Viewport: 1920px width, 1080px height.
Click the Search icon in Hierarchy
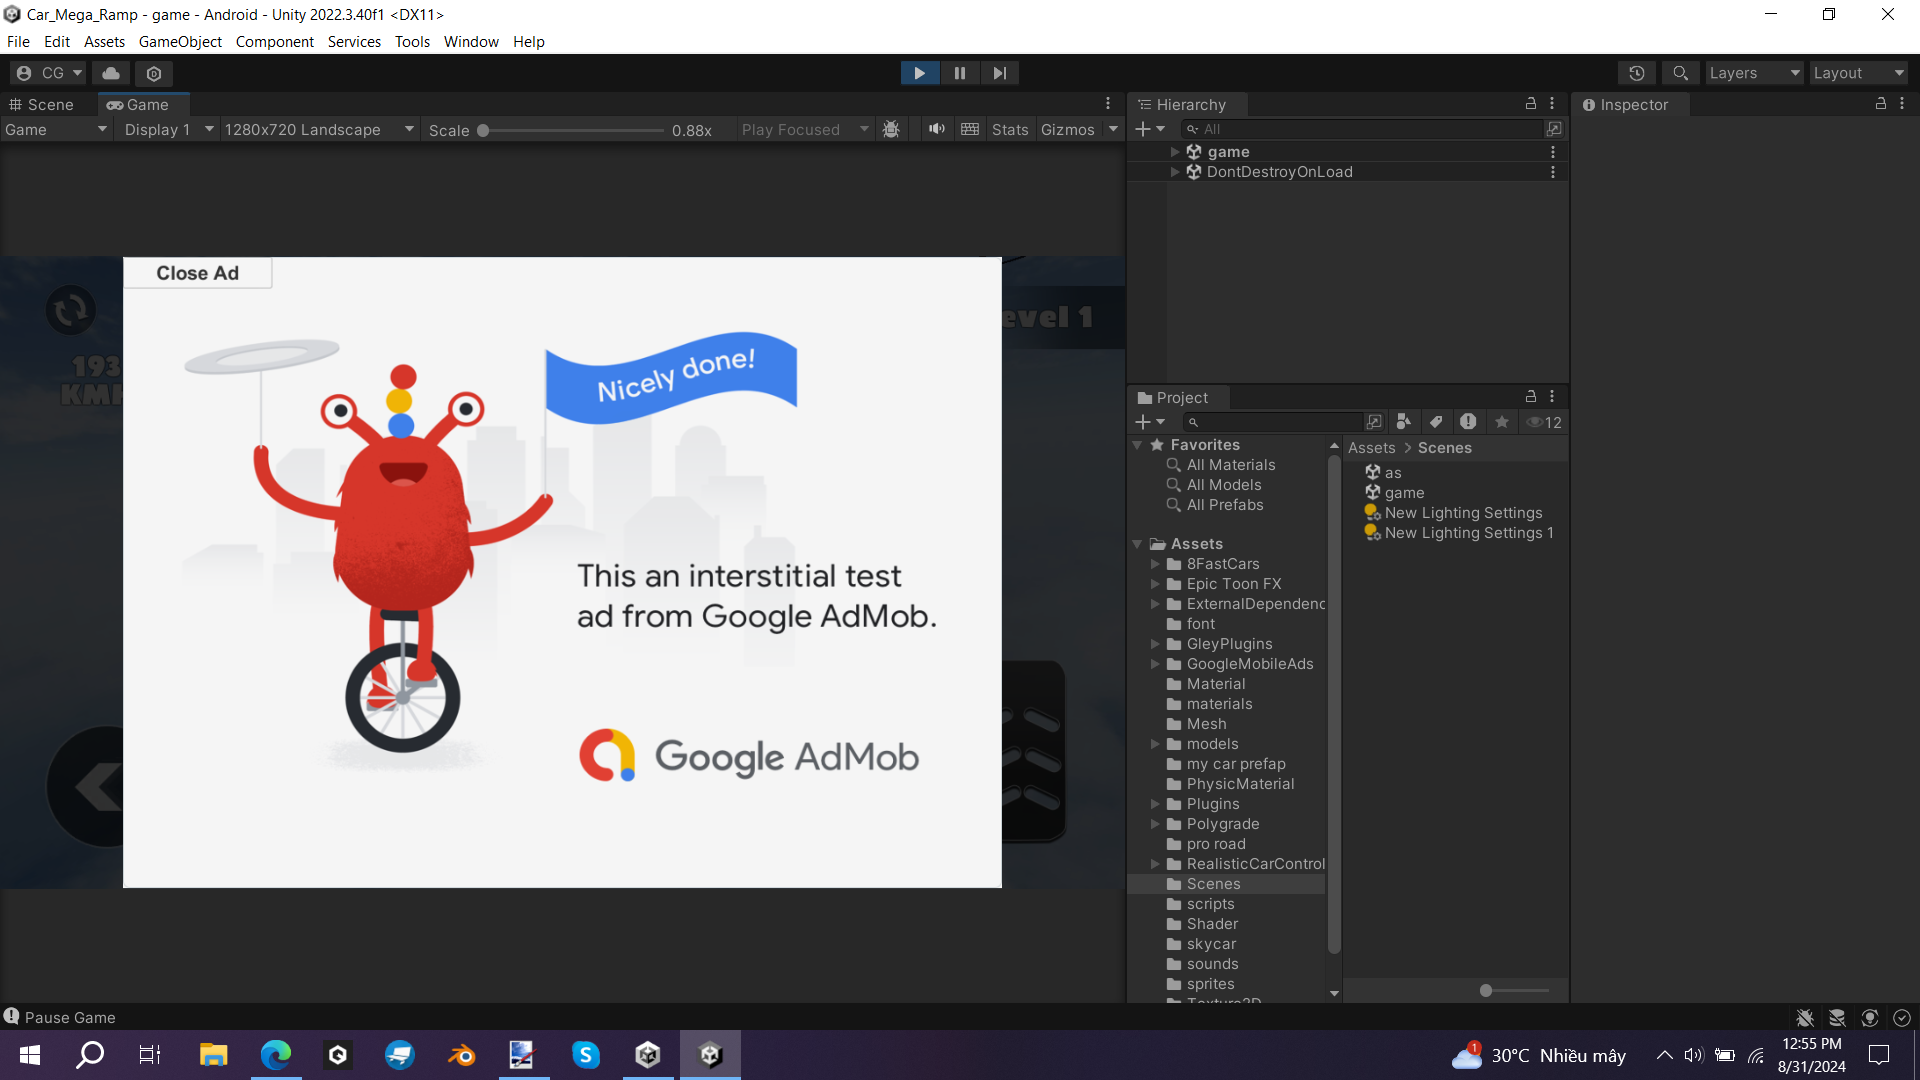(1192, 128)
